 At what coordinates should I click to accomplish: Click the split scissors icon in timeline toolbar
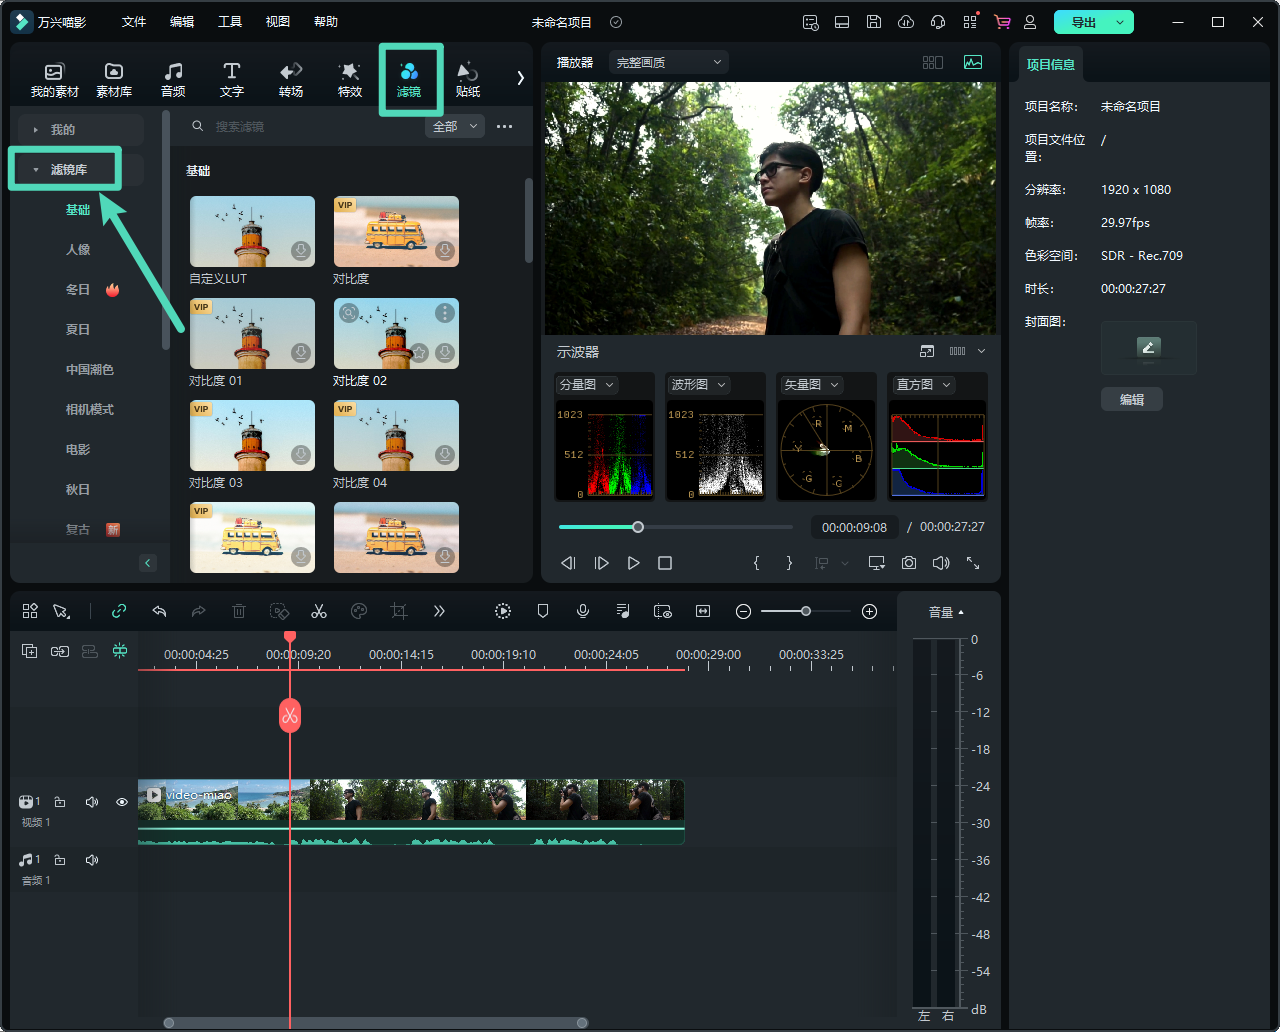[319, 611]
